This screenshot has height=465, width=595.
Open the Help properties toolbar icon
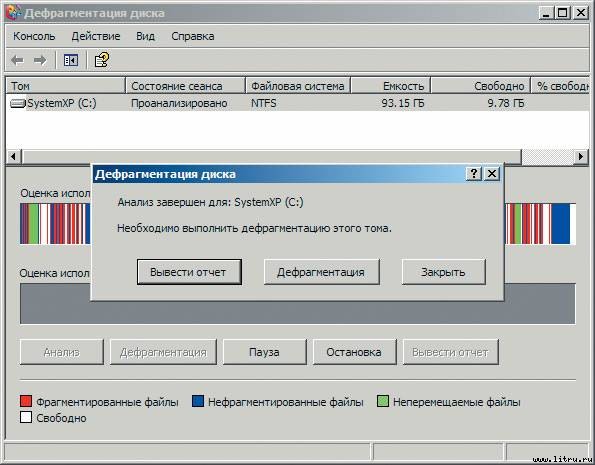[x=102, y=60]
